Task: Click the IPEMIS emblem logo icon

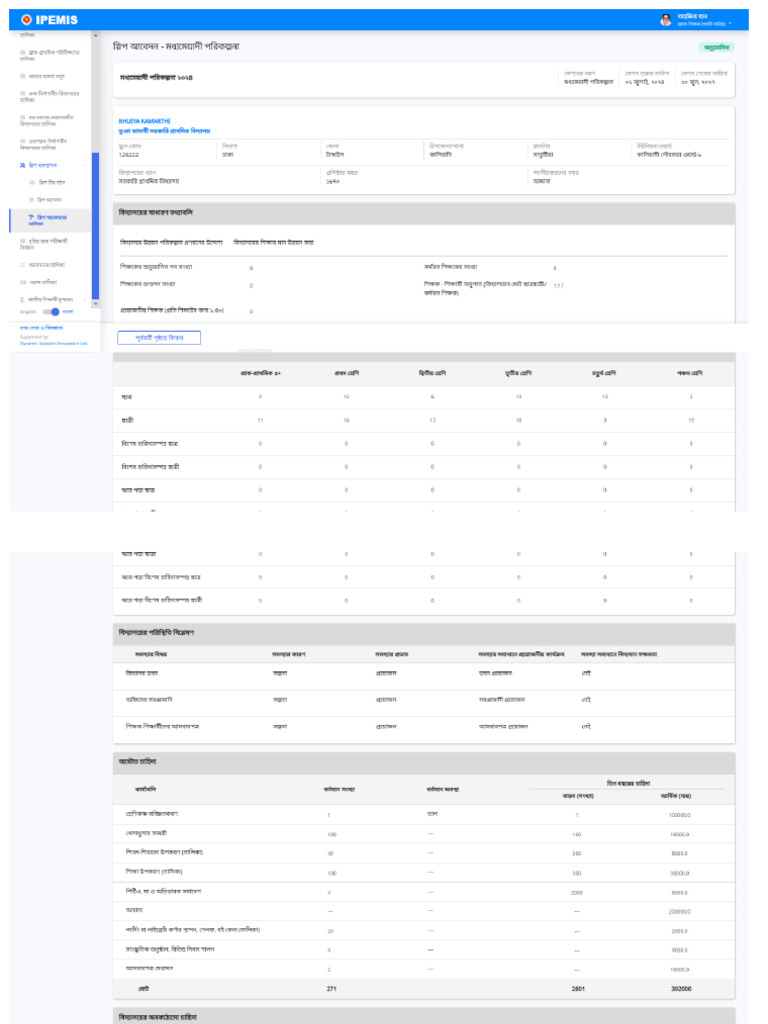Action: tap(26, 20)
